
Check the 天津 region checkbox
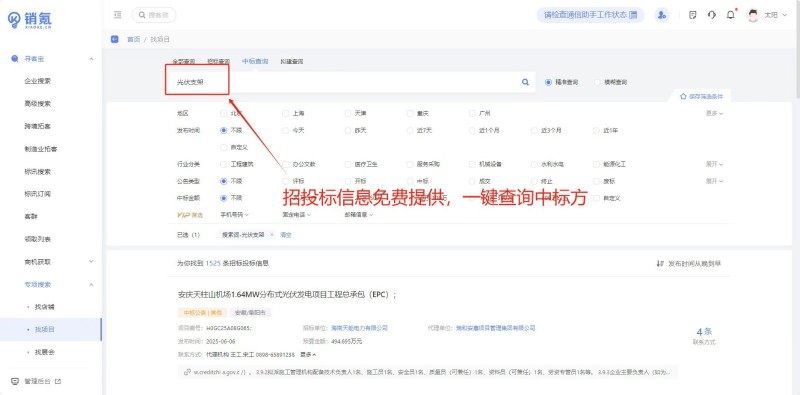(x=348, y=113)
